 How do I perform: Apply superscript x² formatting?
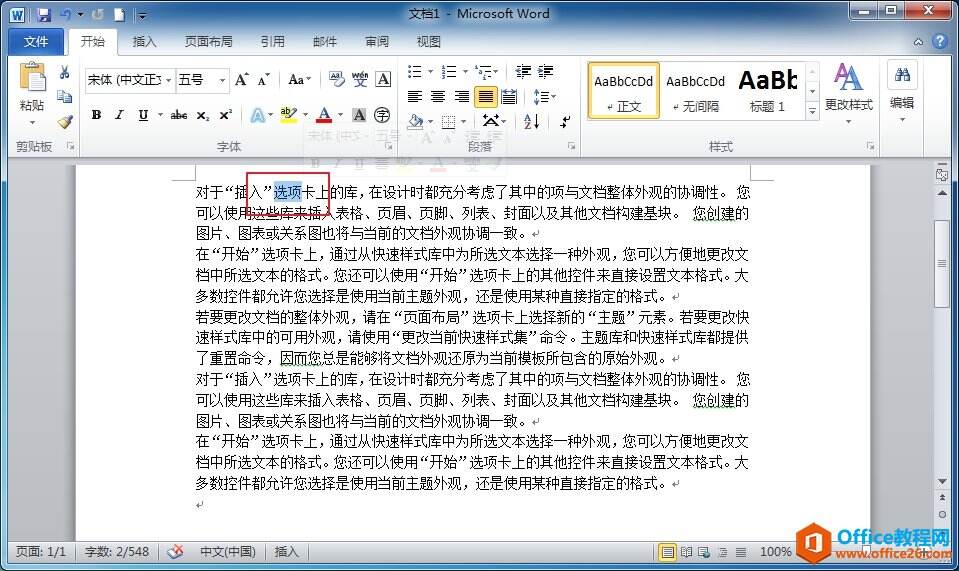click(226, 115)
